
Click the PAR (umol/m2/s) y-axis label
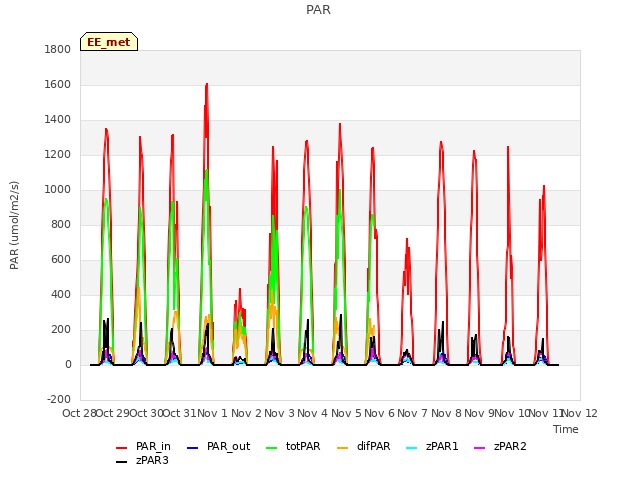[x=14, y=225]
